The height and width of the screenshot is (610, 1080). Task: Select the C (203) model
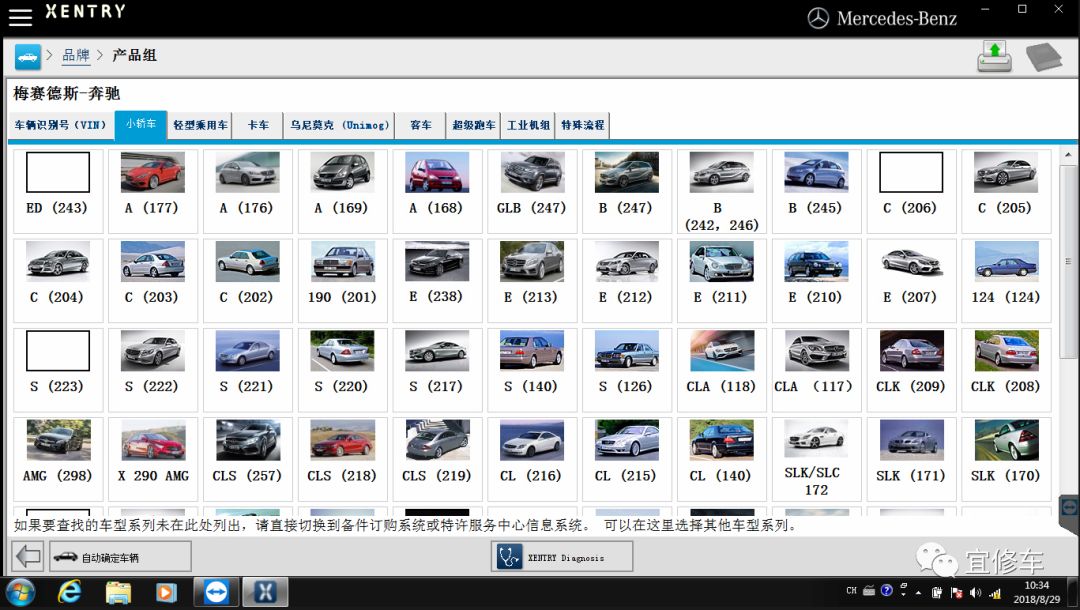152,280
